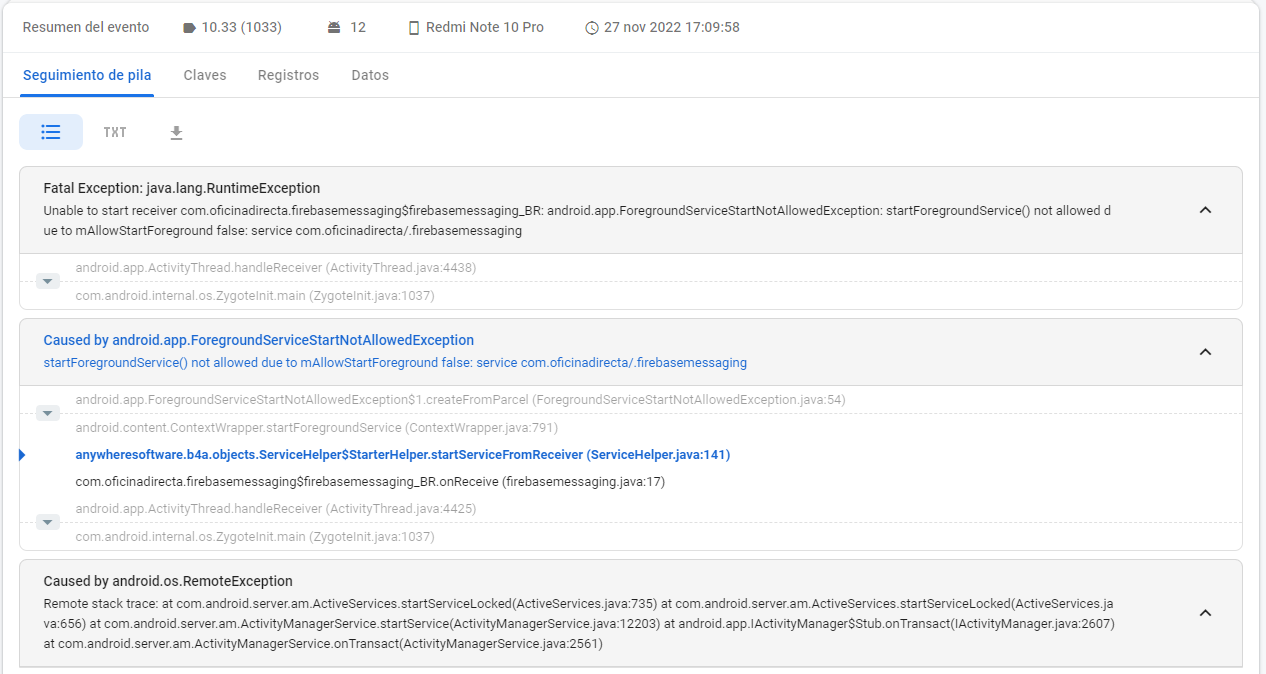Download the stack trace file

(x=176, y=133)
